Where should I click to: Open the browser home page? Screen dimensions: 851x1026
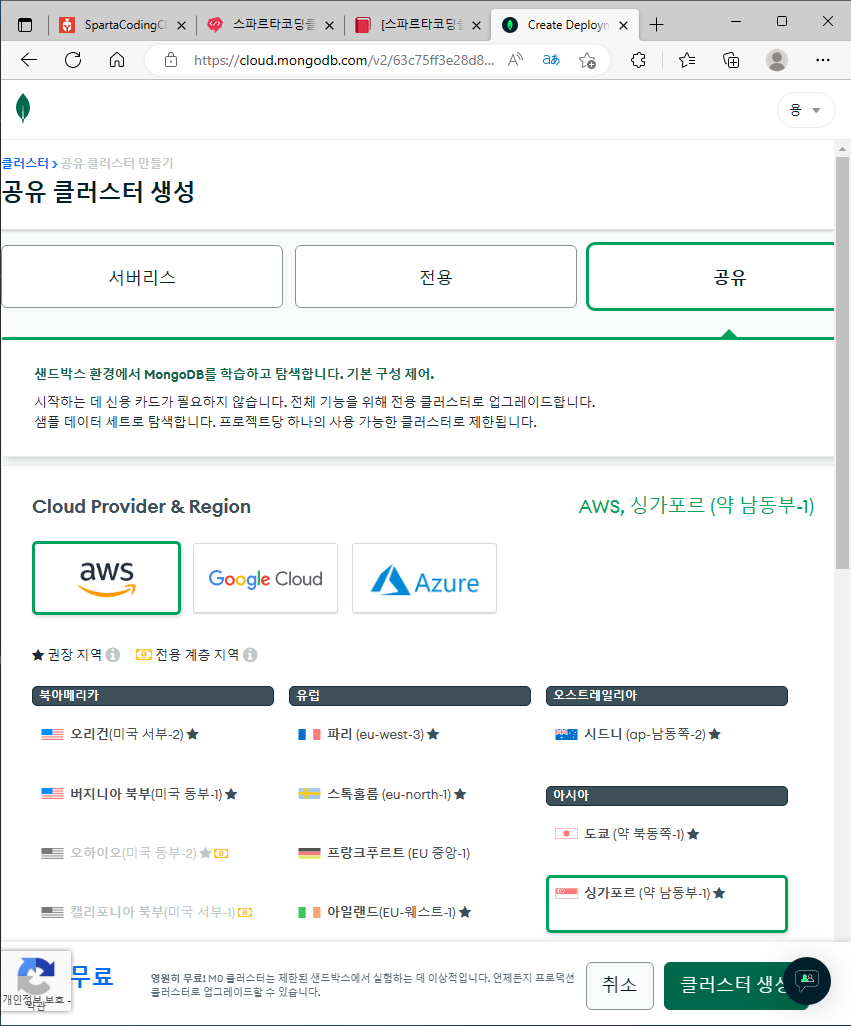click(117, 60)
